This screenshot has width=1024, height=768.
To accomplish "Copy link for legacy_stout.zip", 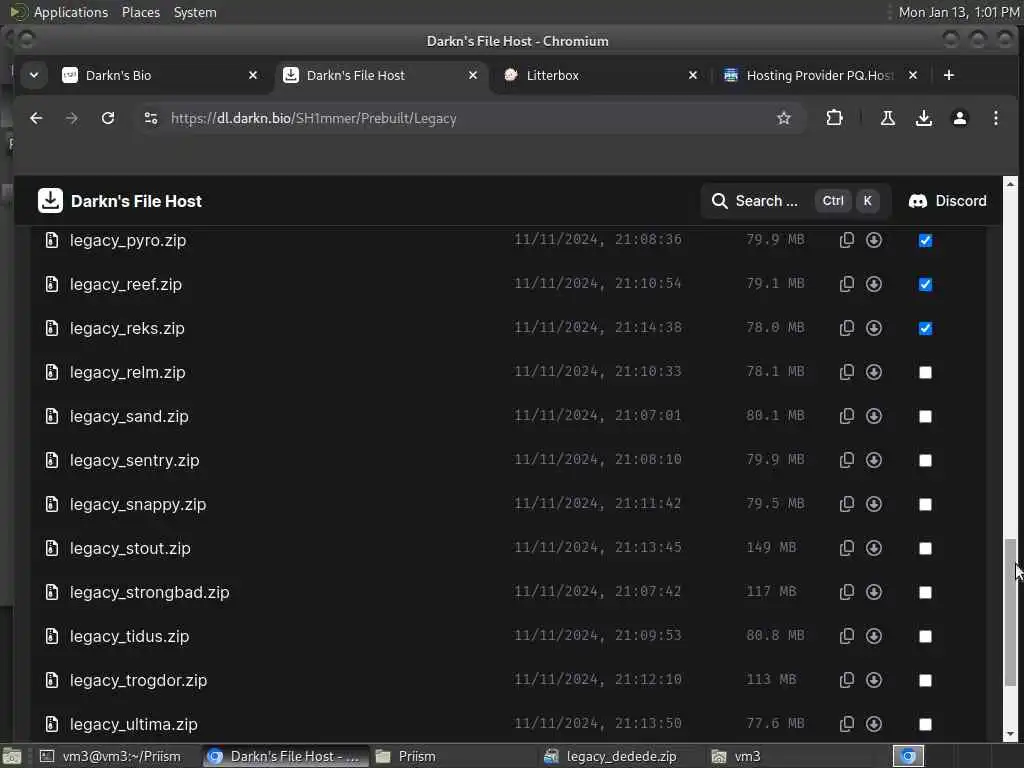I will [x=846, y=548].
